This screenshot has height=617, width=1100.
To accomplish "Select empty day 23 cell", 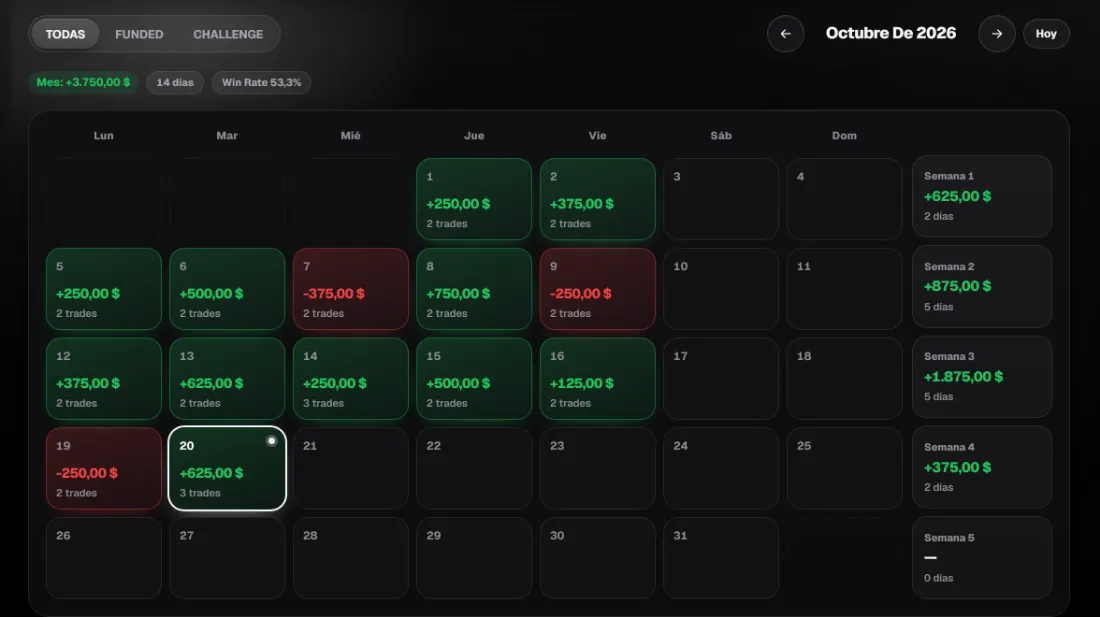I will [x=597, y=468].
